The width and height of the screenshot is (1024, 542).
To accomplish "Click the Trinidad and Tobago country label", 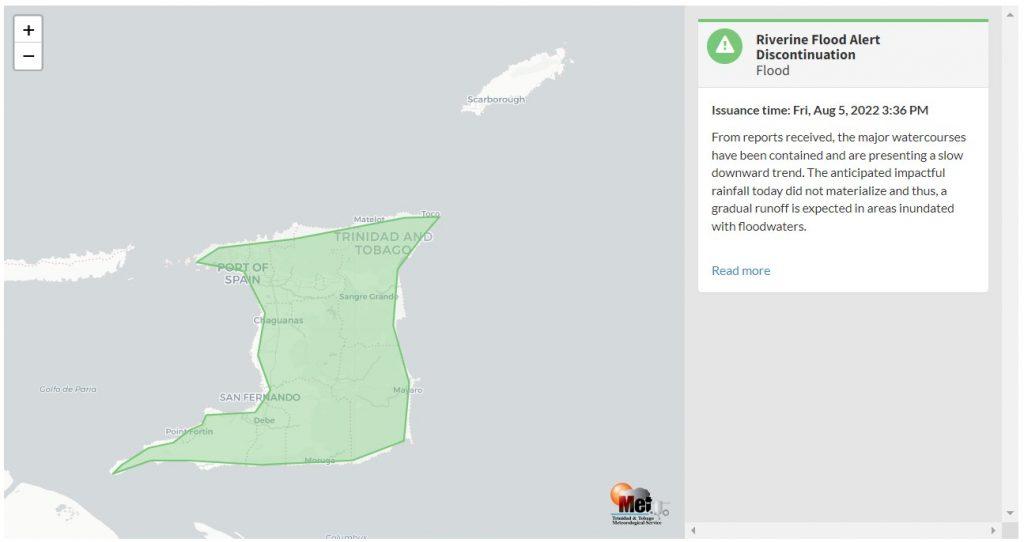I will [x=383, y=243].
